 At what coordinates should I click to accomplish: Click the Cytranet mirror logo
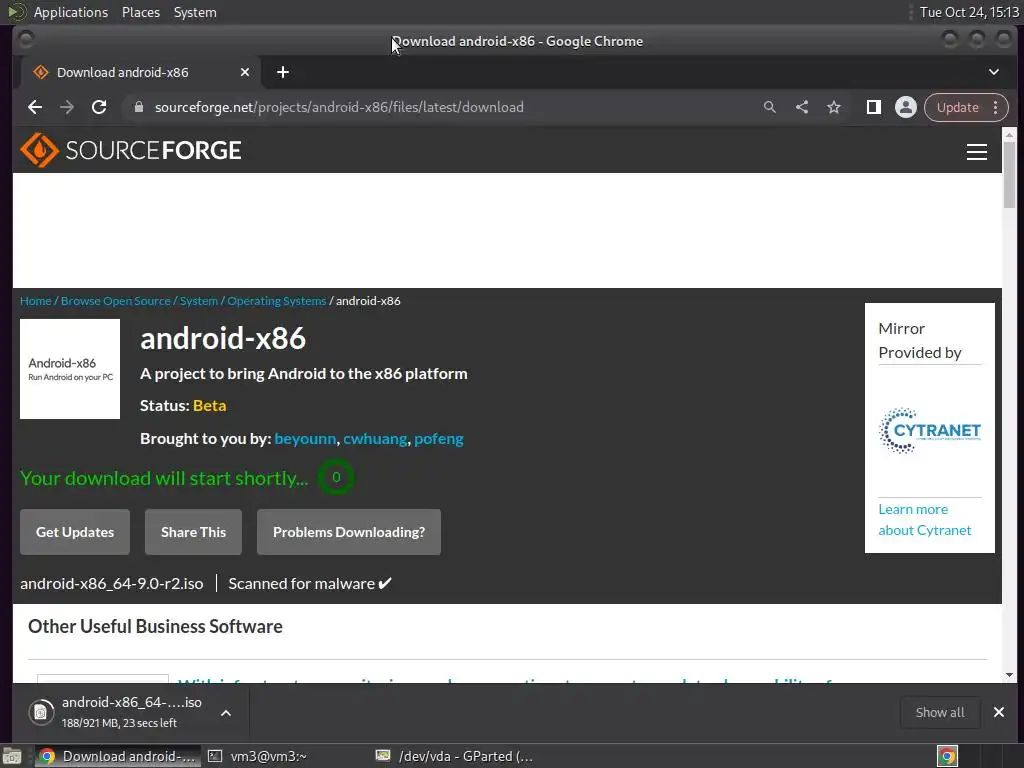[930, 430]
